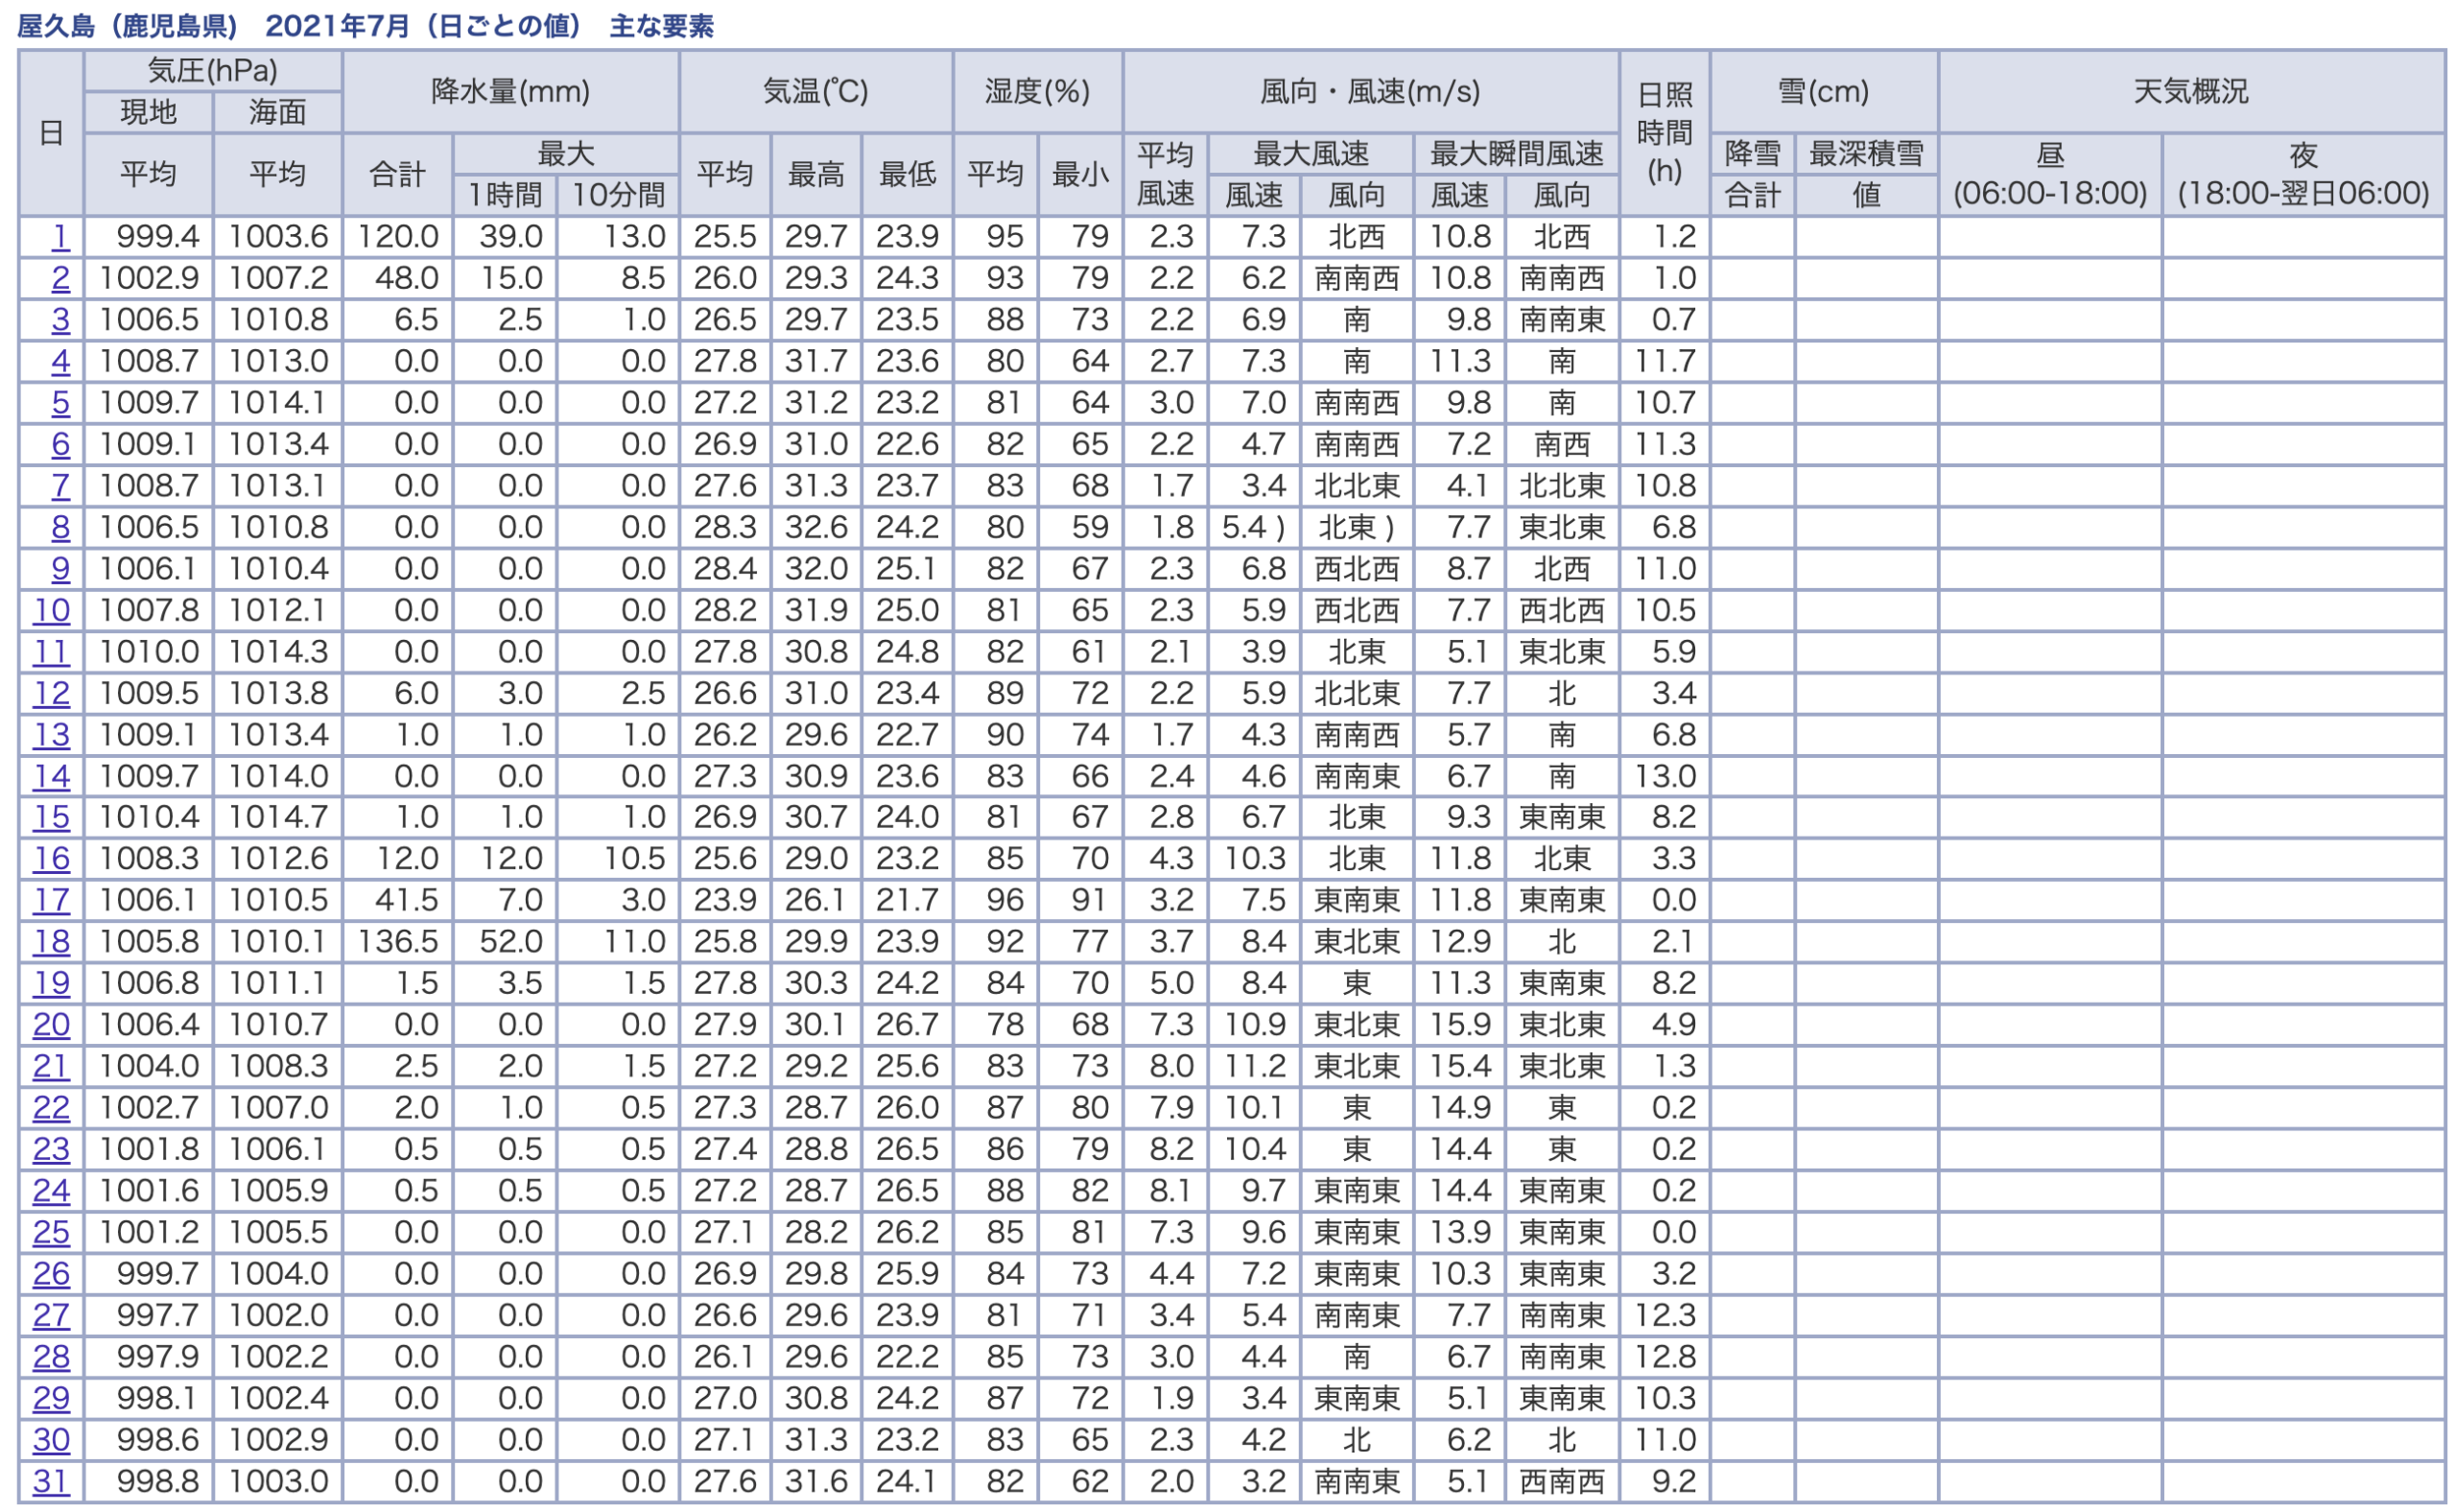The width and height of the screenshot is (2456, 1512).
Task: Select the 120.0 precipitation cell for day 1
Action: (398, 237)
